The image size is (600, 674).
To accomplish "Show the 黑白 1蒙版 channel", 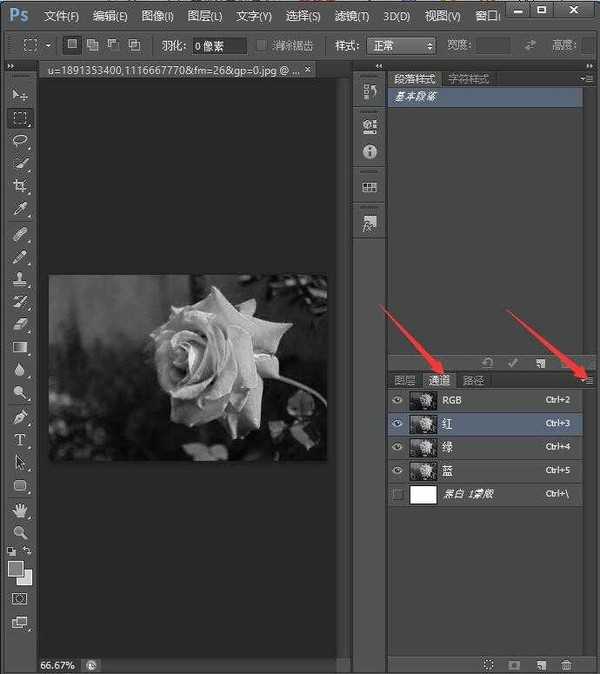I will pyautogui.click(x=398, y=494).
